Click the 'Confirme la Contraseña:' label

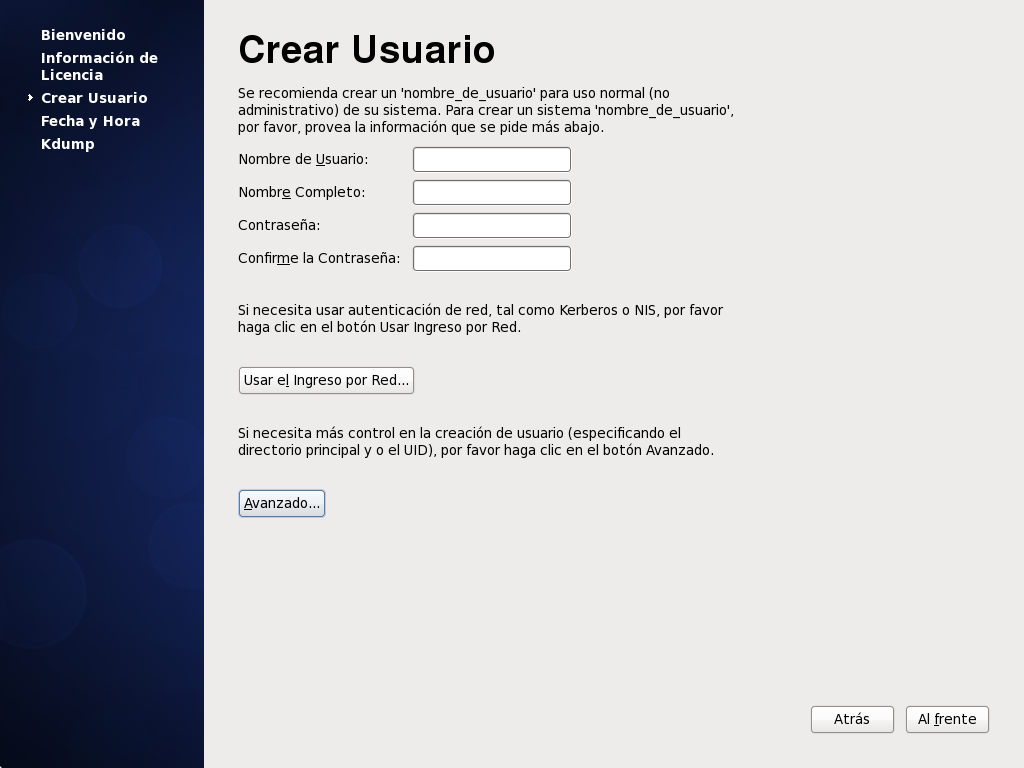coord(319,259)
